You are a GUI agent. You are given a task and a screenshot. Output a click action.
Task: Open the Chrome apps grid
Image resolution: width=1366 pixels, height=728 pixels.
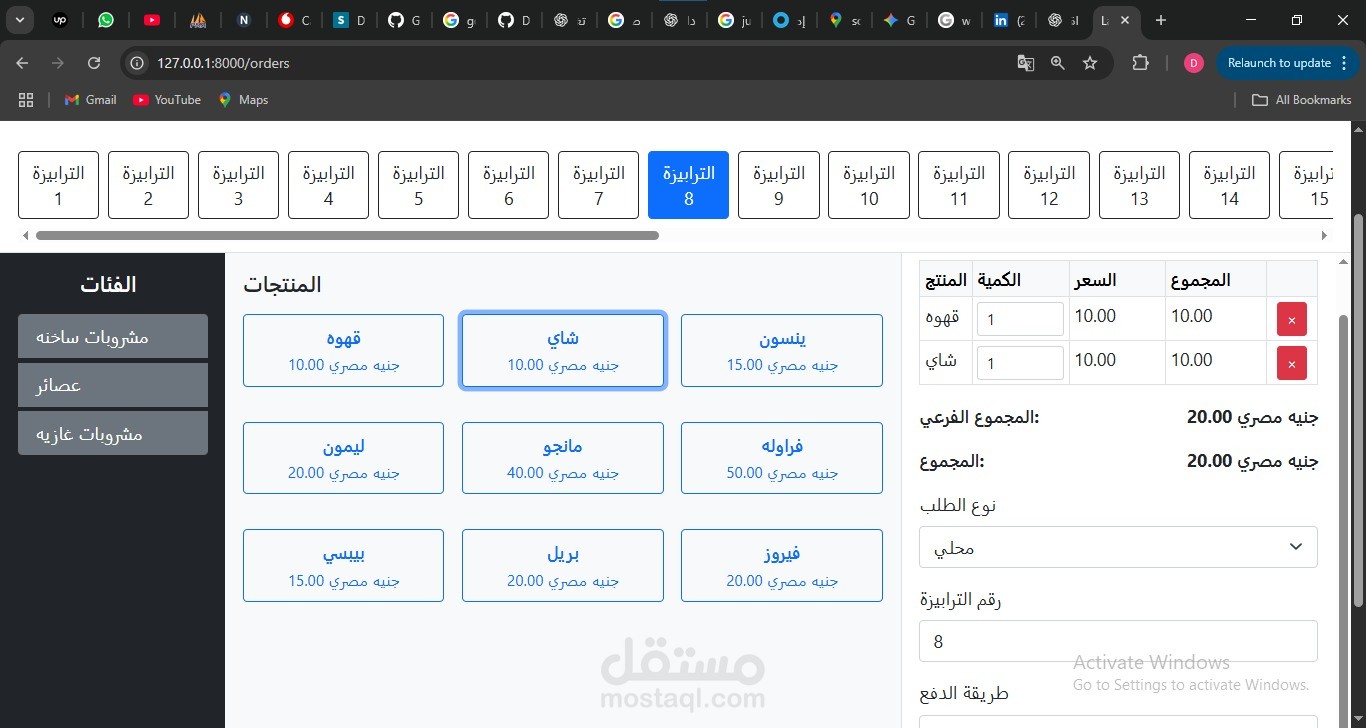(x=26, y=100)
